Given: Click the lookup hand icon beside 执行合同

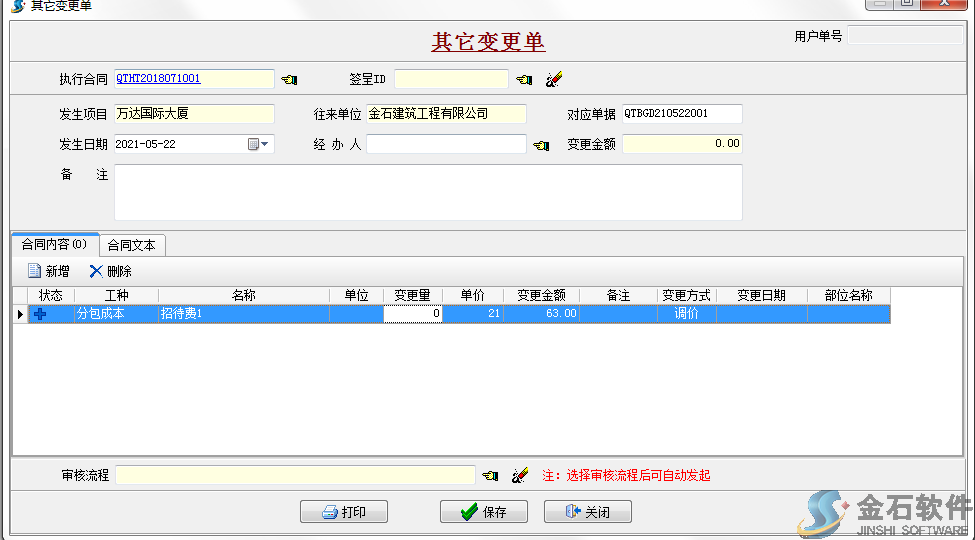Looking at the screenshot, I should (289, 79).
